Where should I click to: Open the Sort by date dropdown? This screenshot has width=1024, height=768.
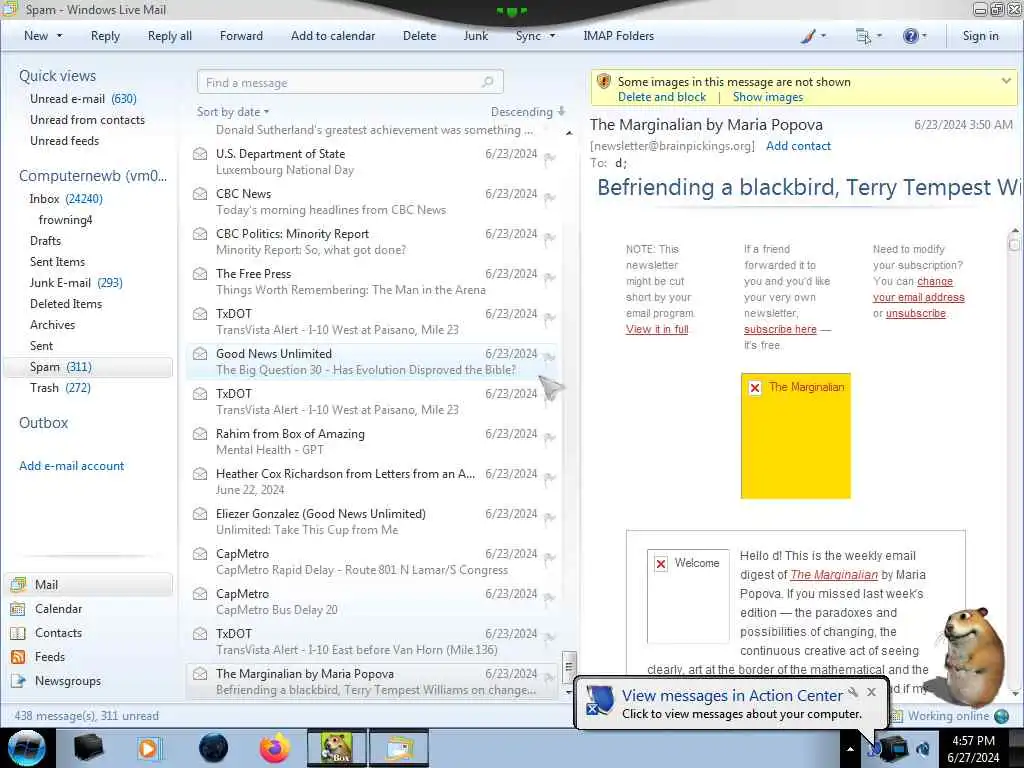click(x=233, y=112)
